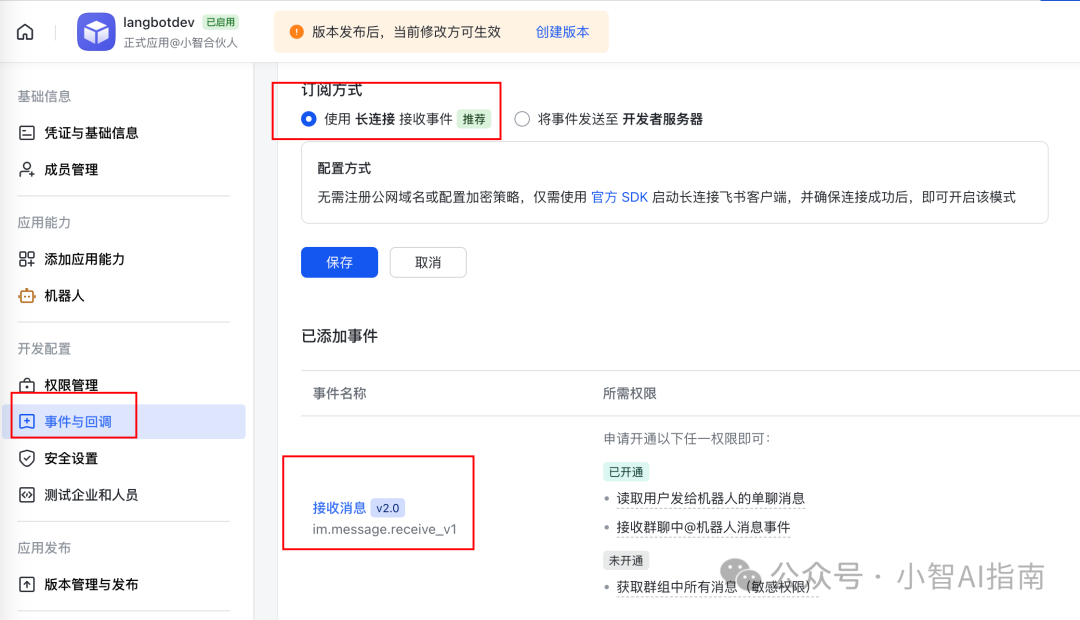Click the 安全设置 shield icon
The image size is (1080, 620).
coord(27,458)
